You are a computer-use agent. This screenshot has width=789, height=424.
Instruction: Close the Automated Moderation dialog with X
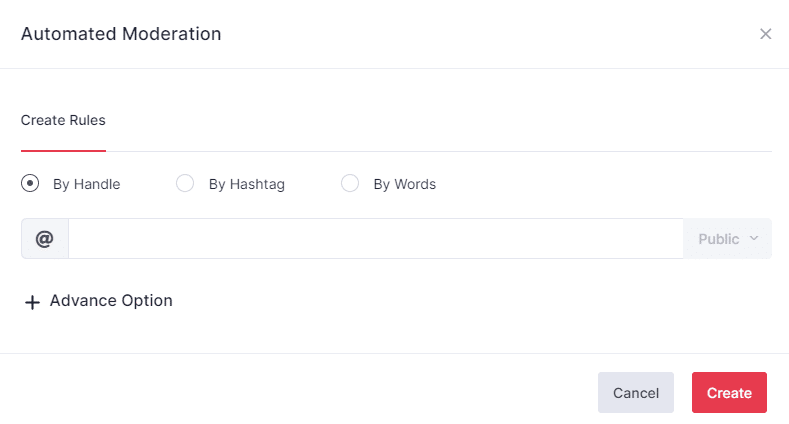[765, 34]
